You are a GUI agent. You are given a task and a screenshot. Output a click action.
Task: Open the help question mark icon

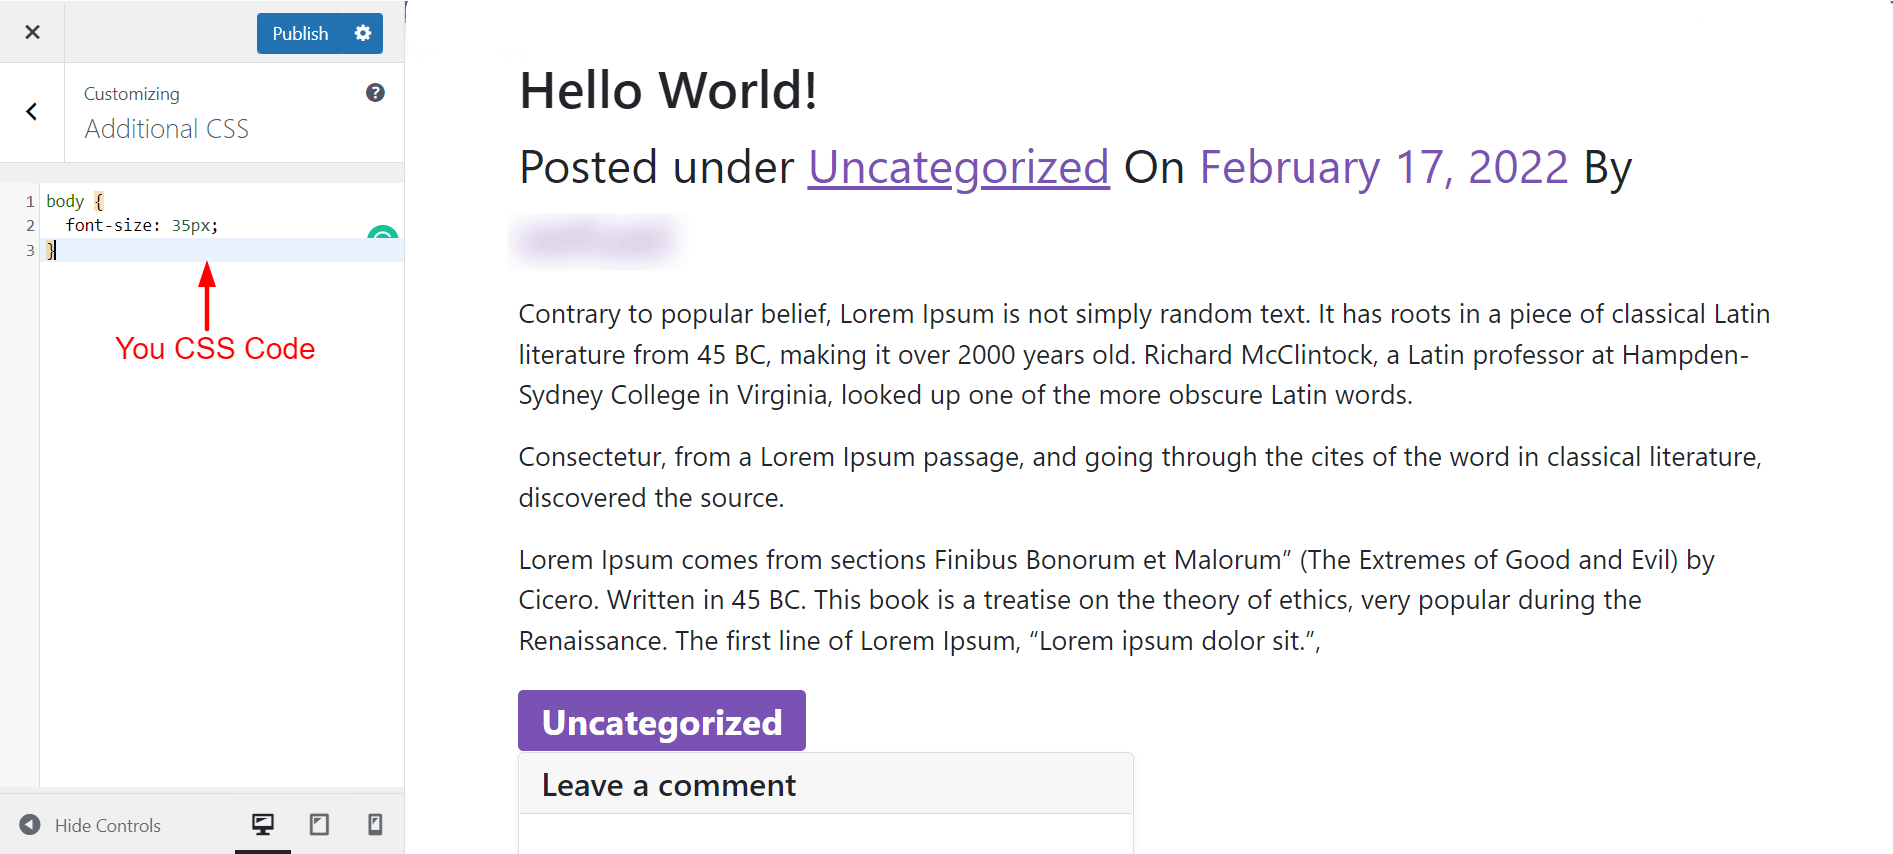(x=375, y=93)
